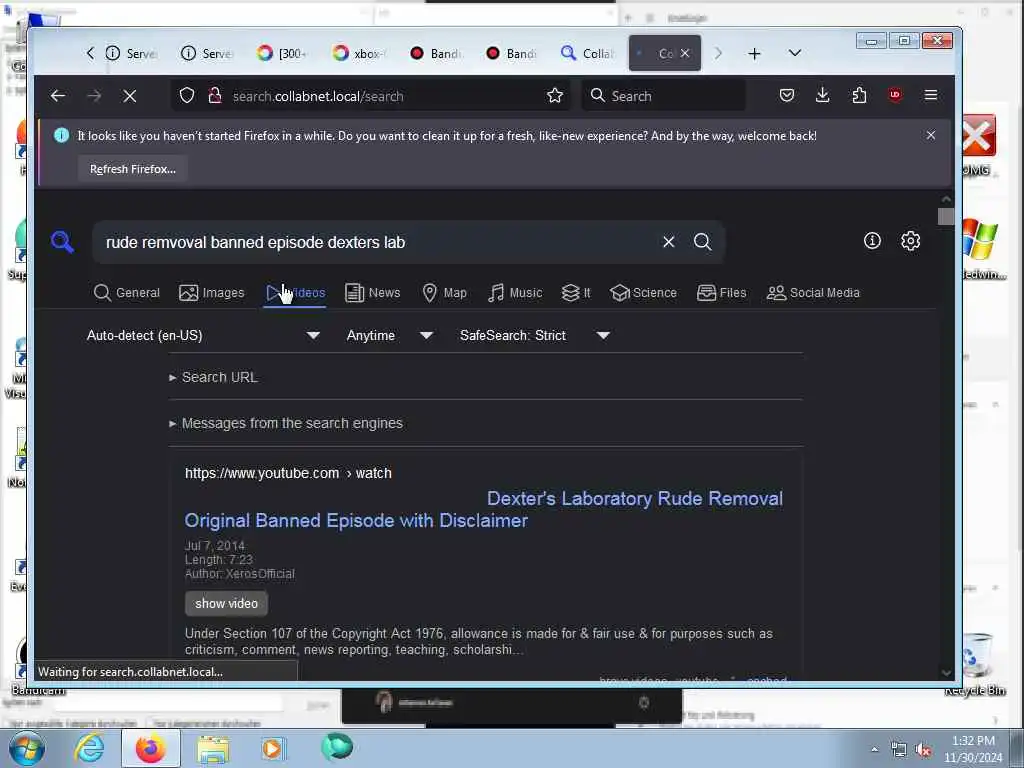The width and height of the screenshot is (1024, 768).
Task: Switch to Images category
Action: (x=212, y=293)
